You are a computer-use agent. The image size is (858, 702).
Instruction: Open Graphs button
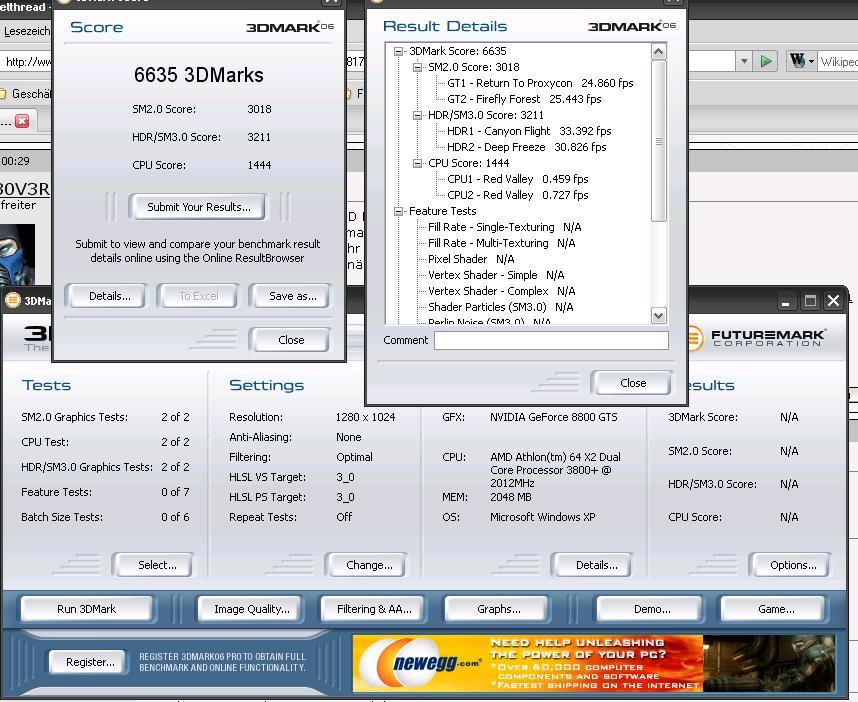click(x=497, y=609)
